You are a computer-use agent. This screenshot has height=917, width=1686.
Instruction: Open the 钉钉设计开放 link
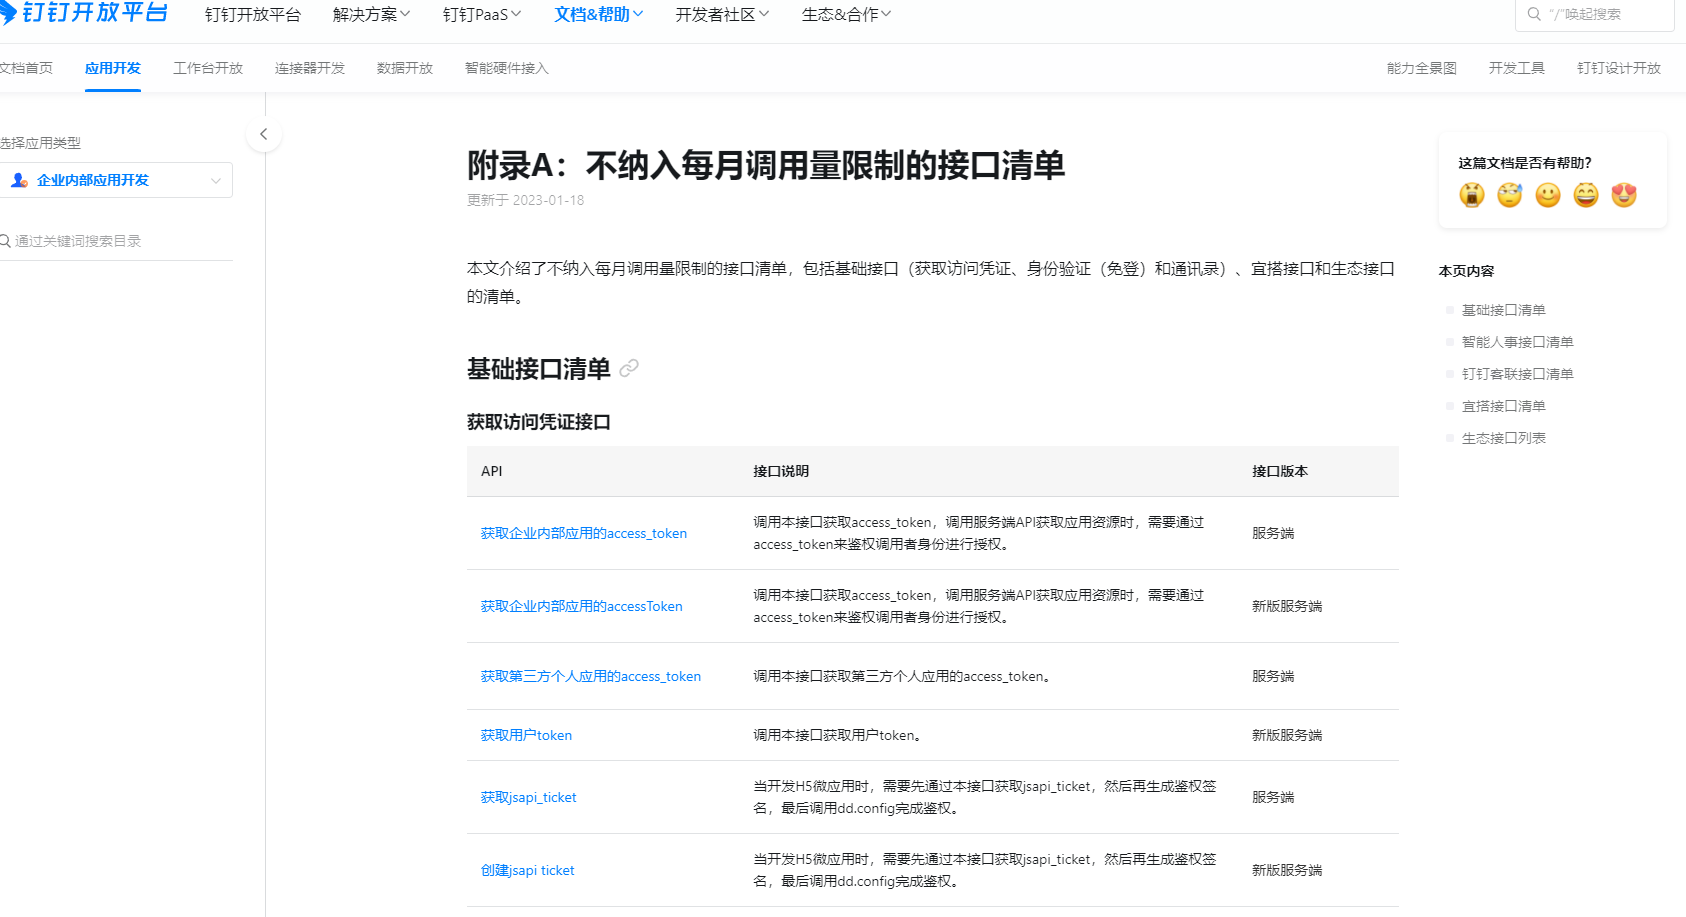click(x=1619, y=68)
